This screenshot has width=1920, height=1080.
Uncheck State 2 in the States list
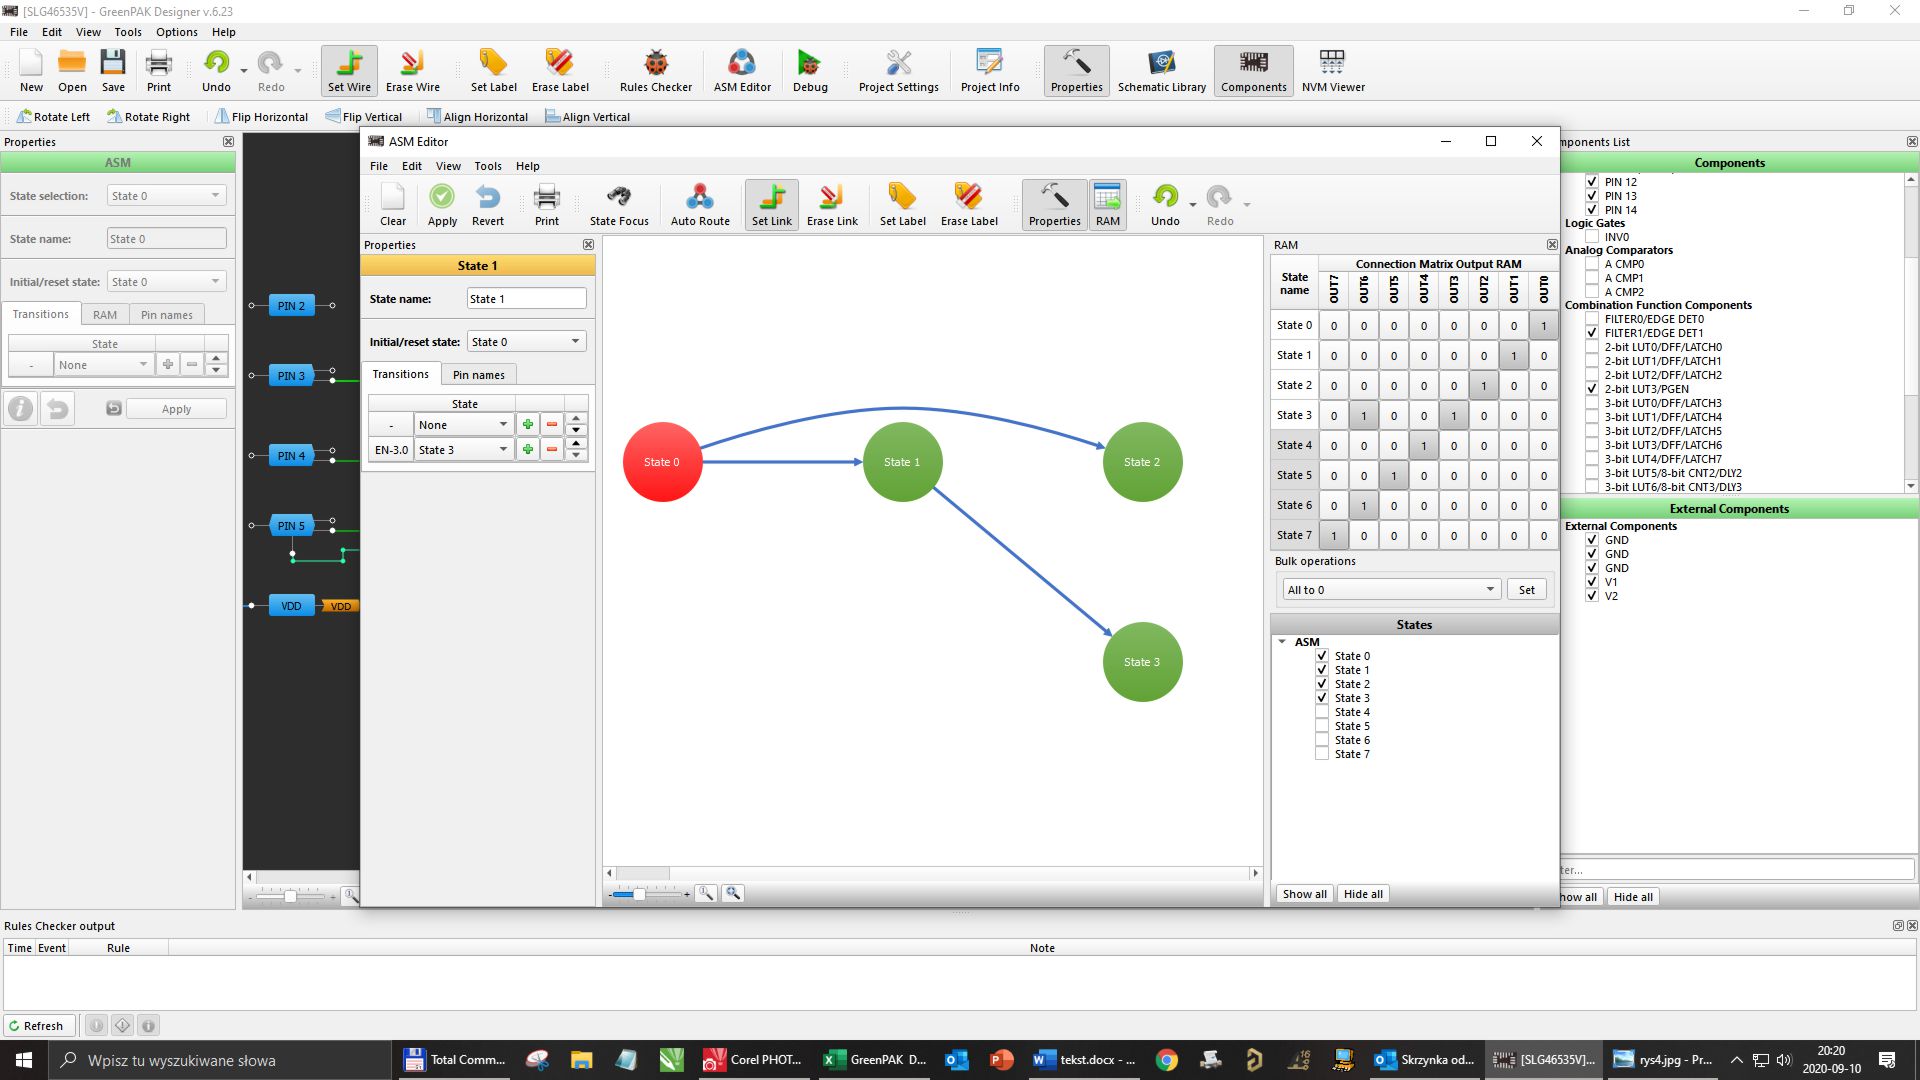pos(1322,684)
